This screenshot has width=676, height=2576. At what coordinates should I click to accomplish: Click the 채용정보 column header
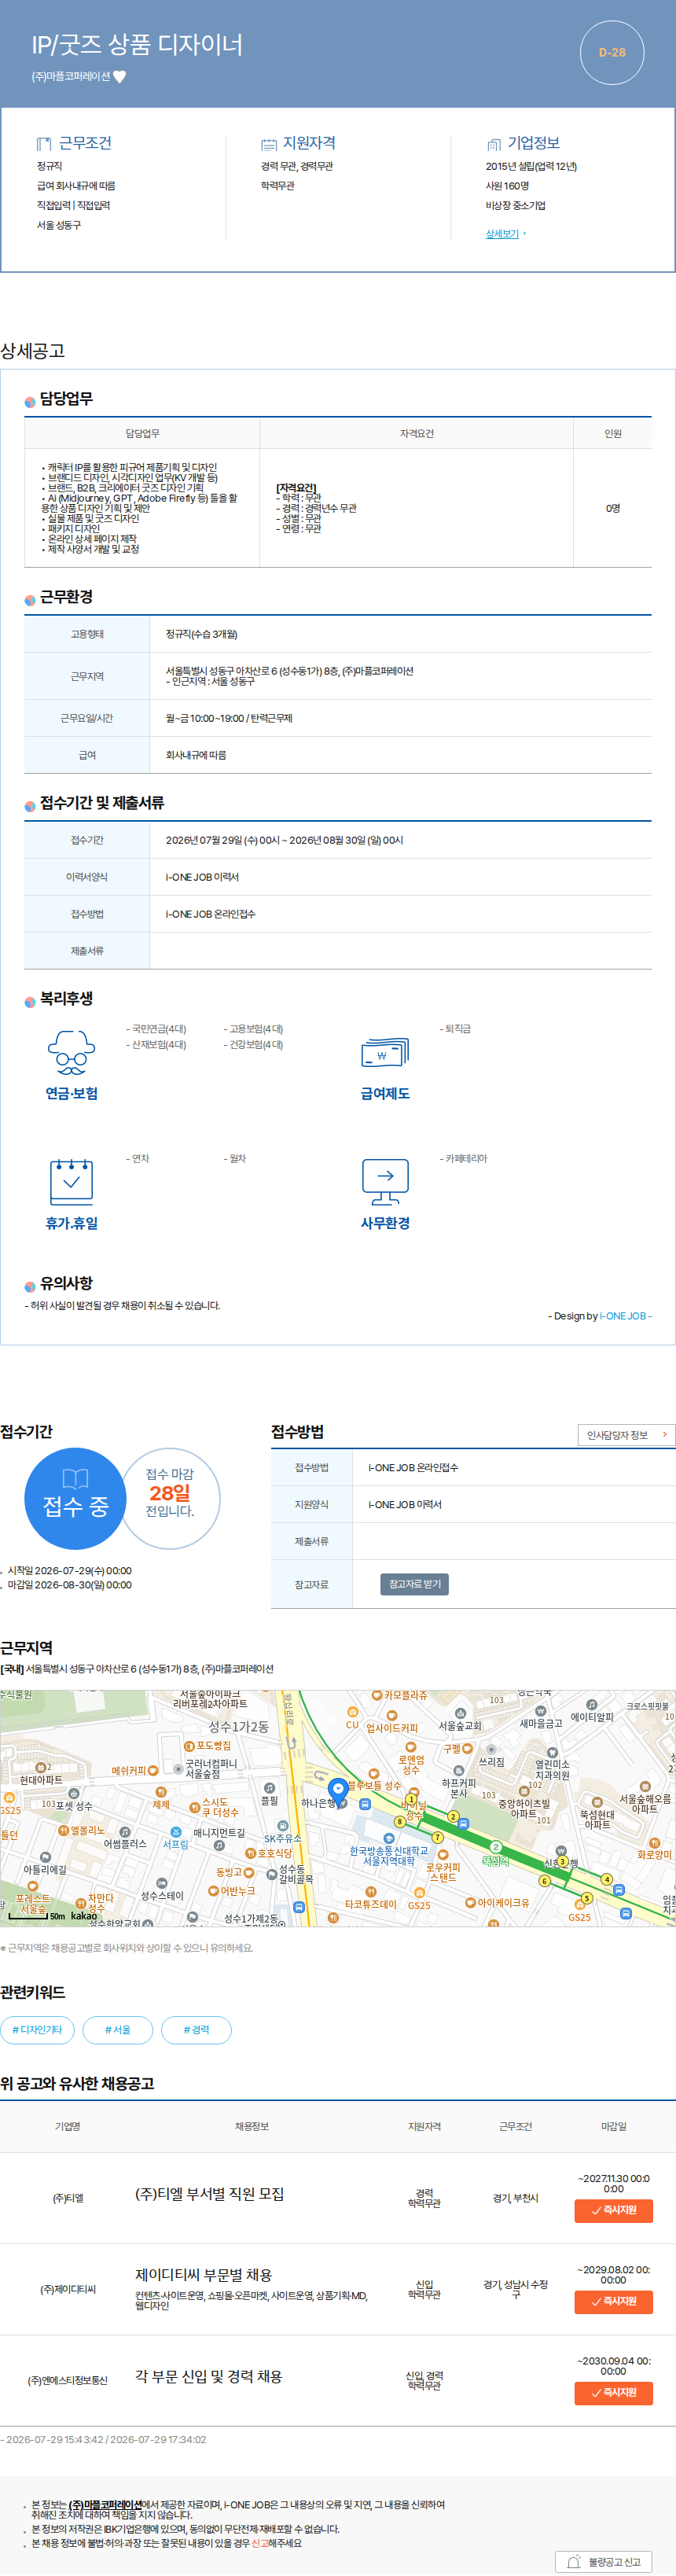point(251,2126)
